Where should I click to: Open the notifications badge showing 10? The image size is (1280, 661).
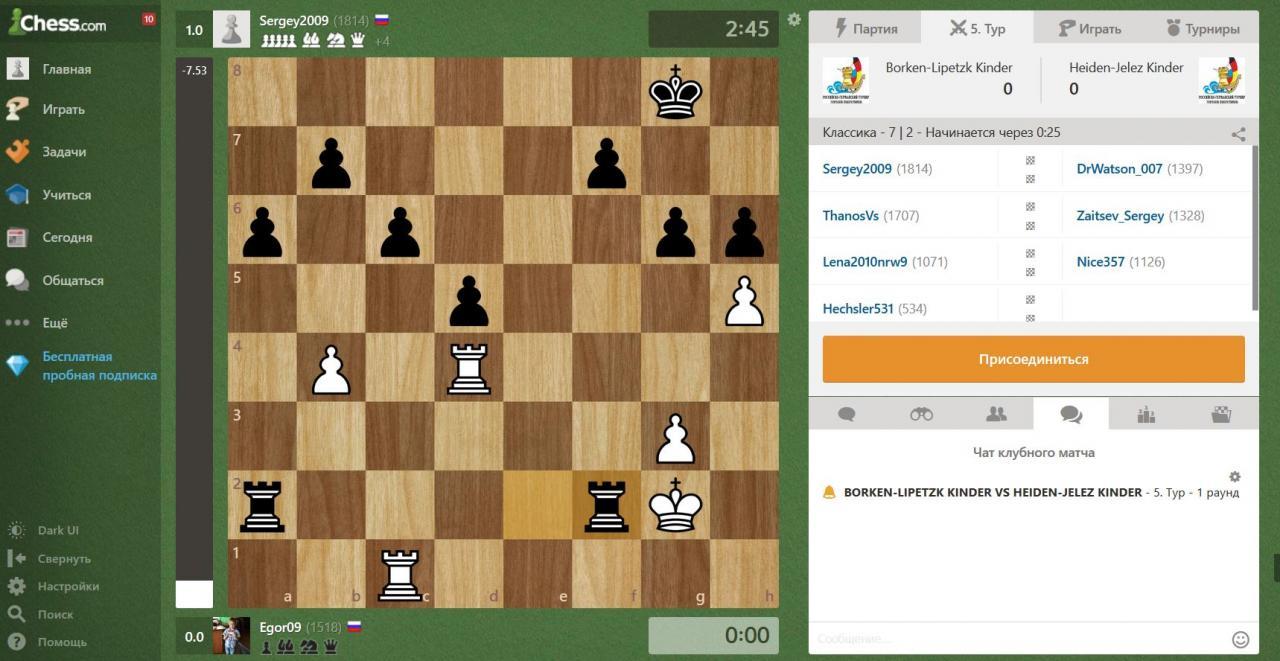[149, 19]
